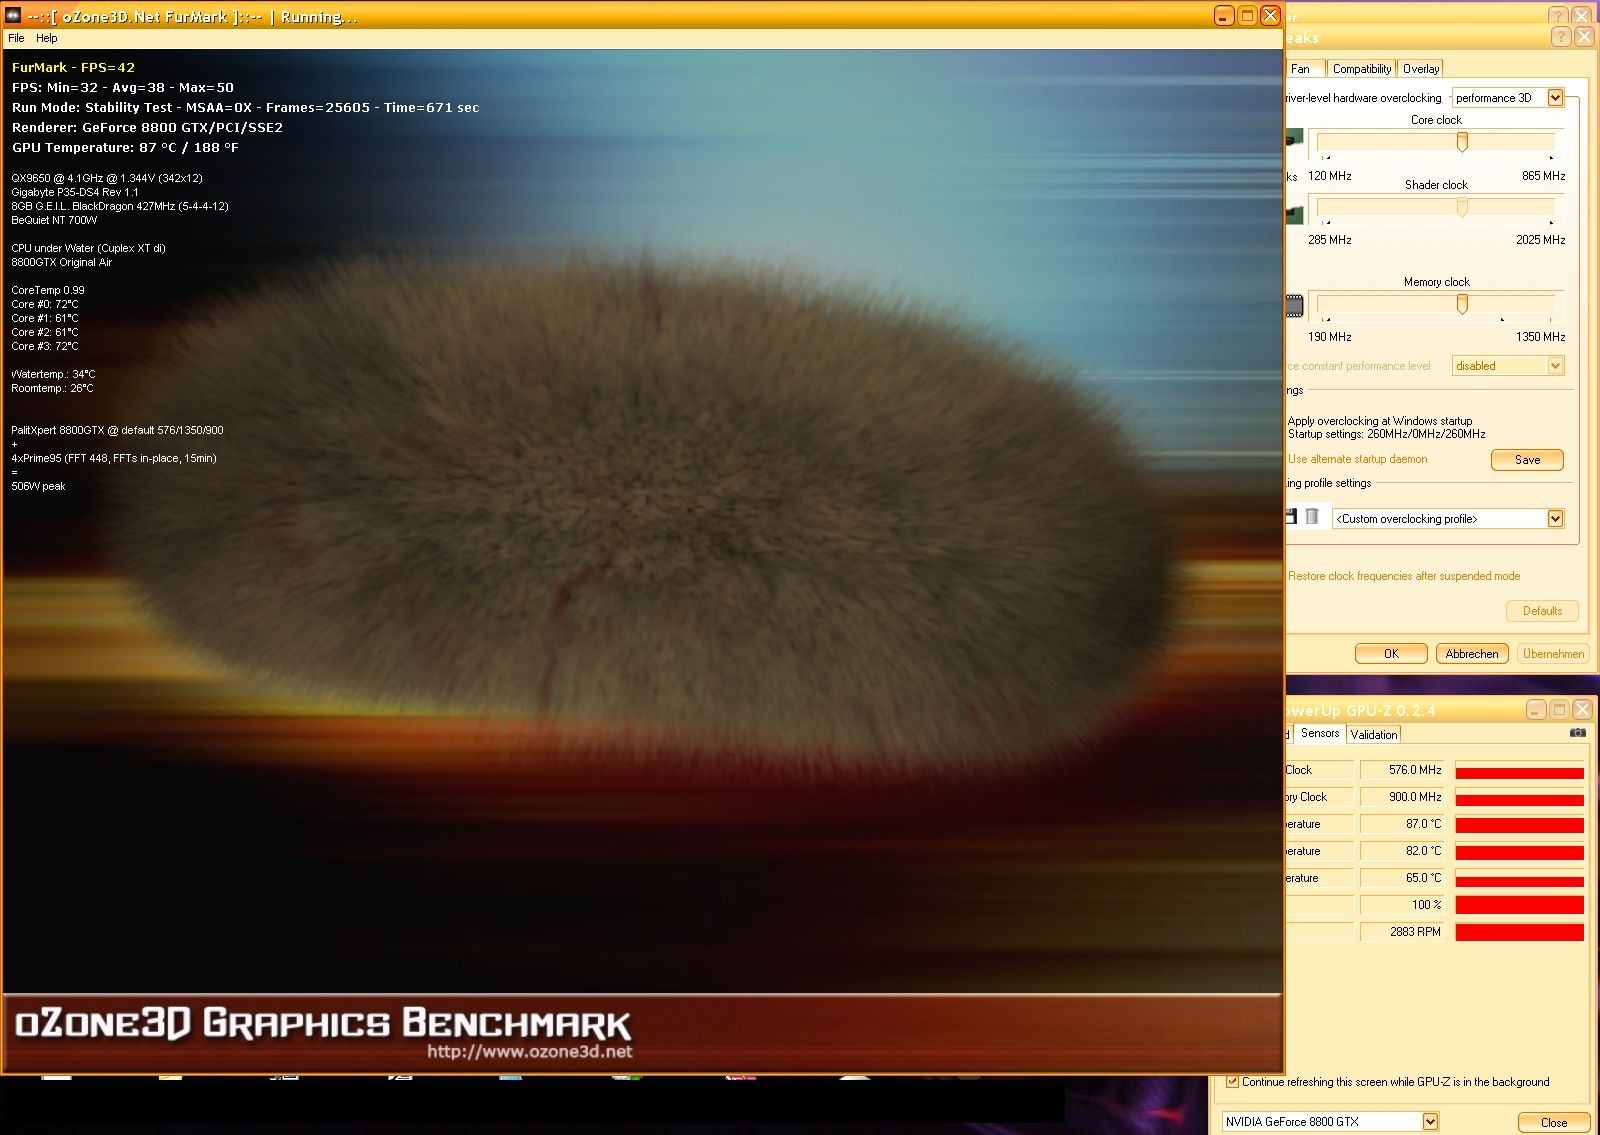This screenshot has height=1135, width=1600.
Task: Open the File menu in FurMark
Action: click(x=16, y=38)
